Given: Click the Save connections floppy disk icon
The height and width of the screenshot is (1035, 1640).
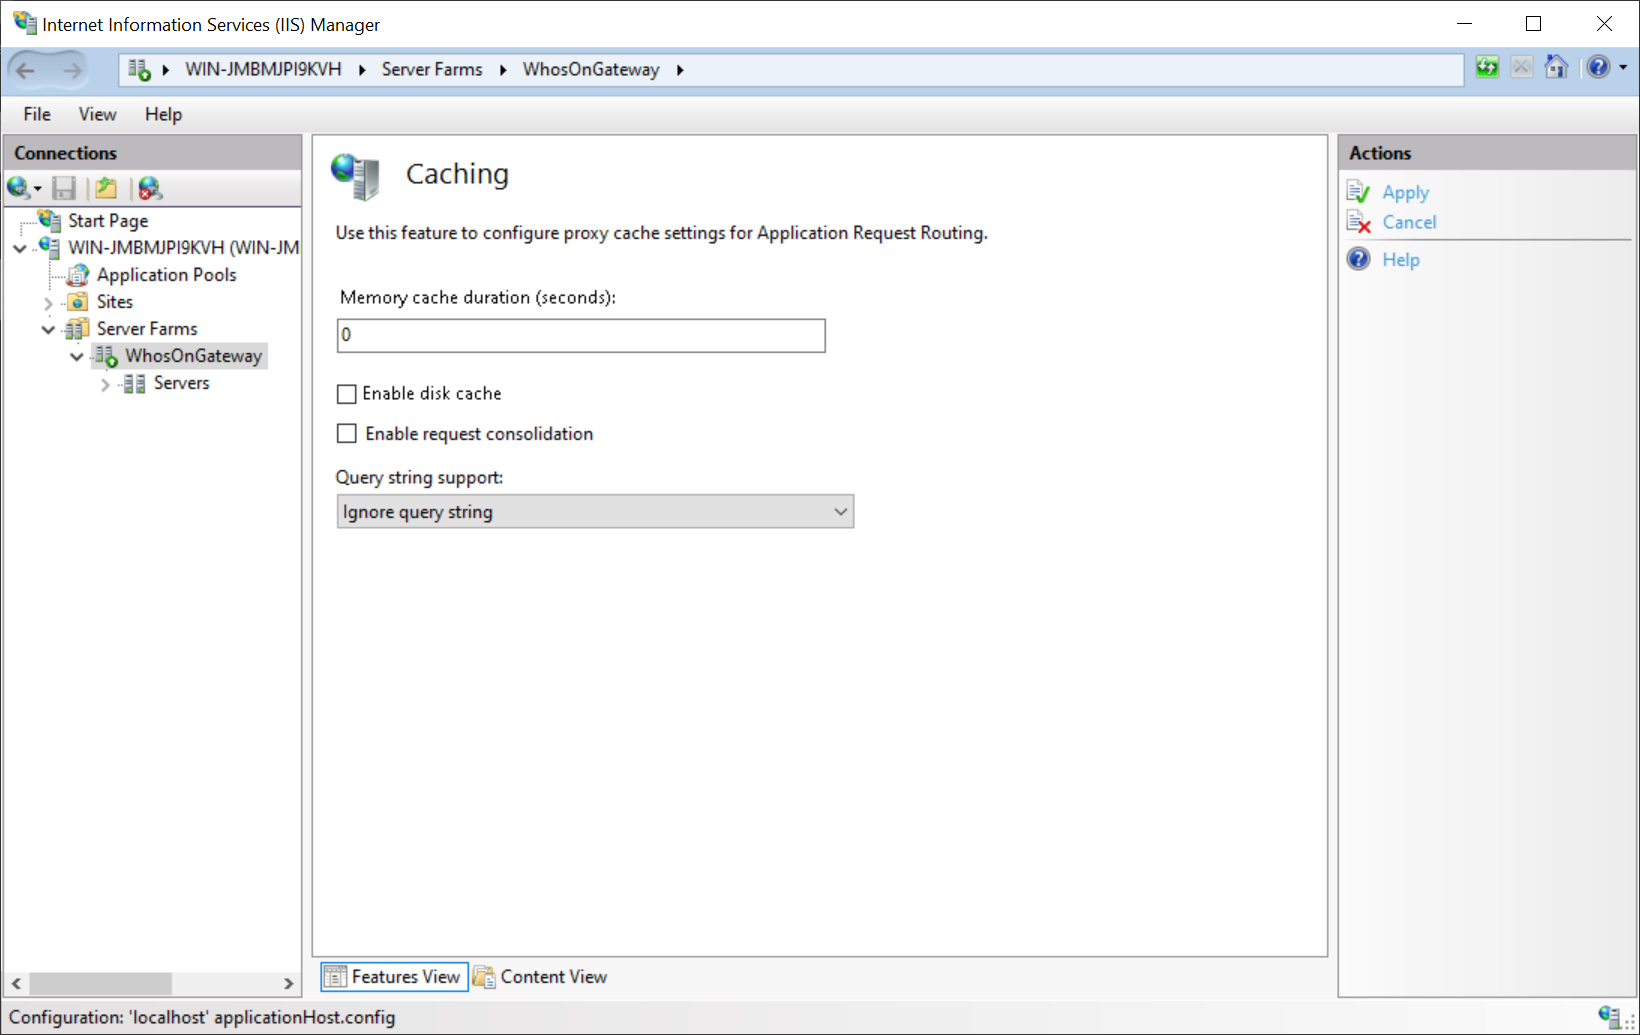Looking at the screenshot, I should point(64,188).
